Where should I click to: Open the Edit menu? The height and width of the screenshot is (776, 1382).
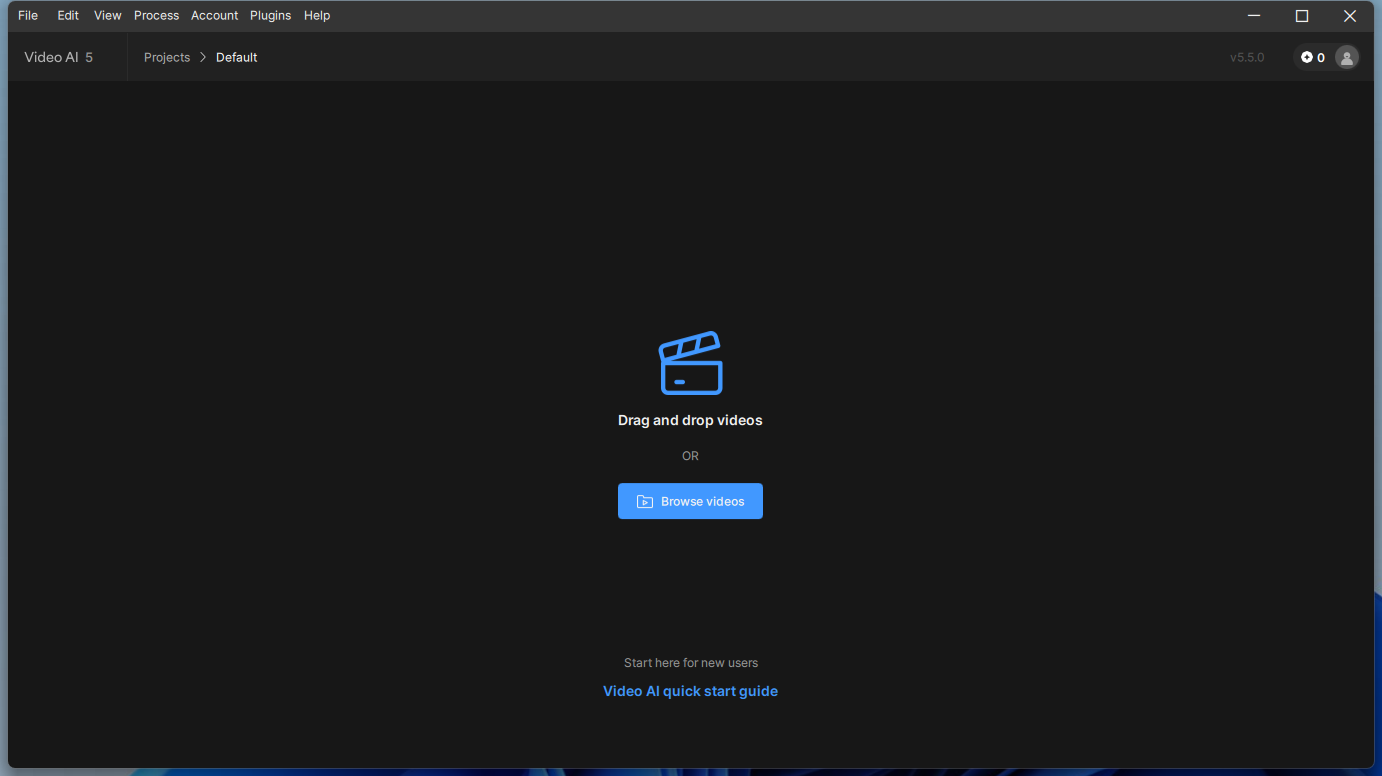pyautogui.click(x=68, y=15)
